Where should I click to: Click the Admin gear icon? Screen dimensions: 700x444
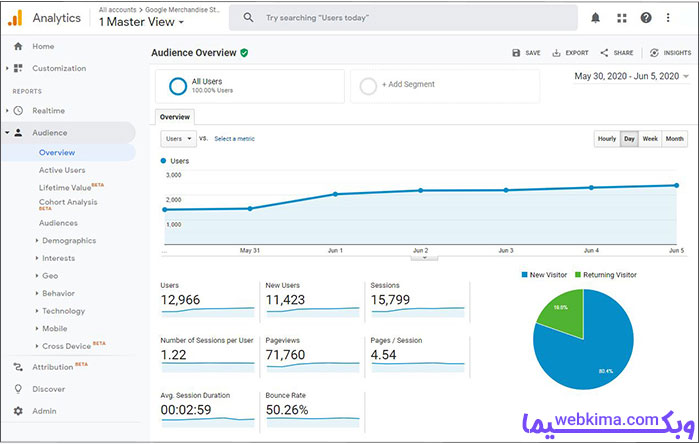coord(18,411)
